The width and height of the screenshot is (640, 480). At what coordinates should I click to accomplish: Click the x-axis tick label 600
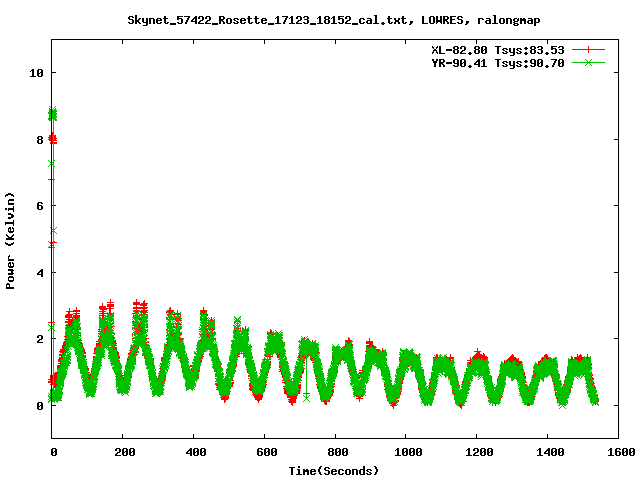coord(267,452)
